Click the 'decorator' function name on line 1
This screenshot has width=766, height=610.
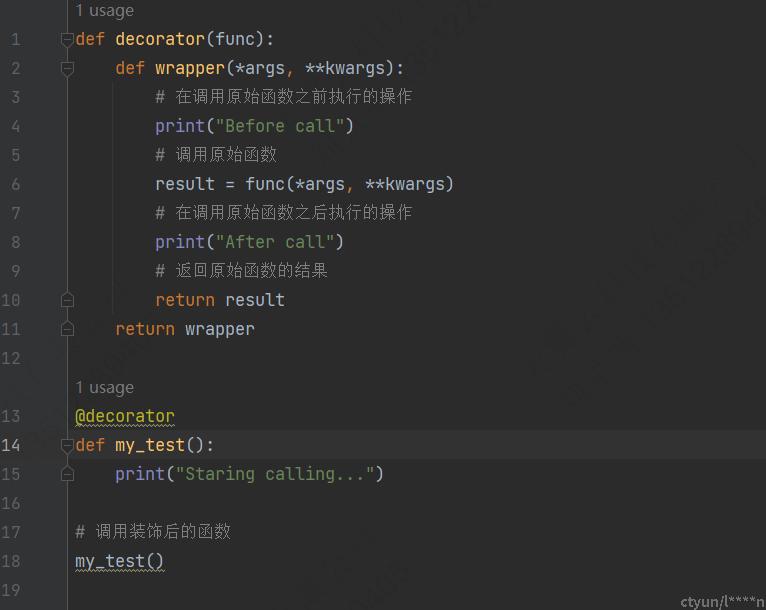click(160, 39)
